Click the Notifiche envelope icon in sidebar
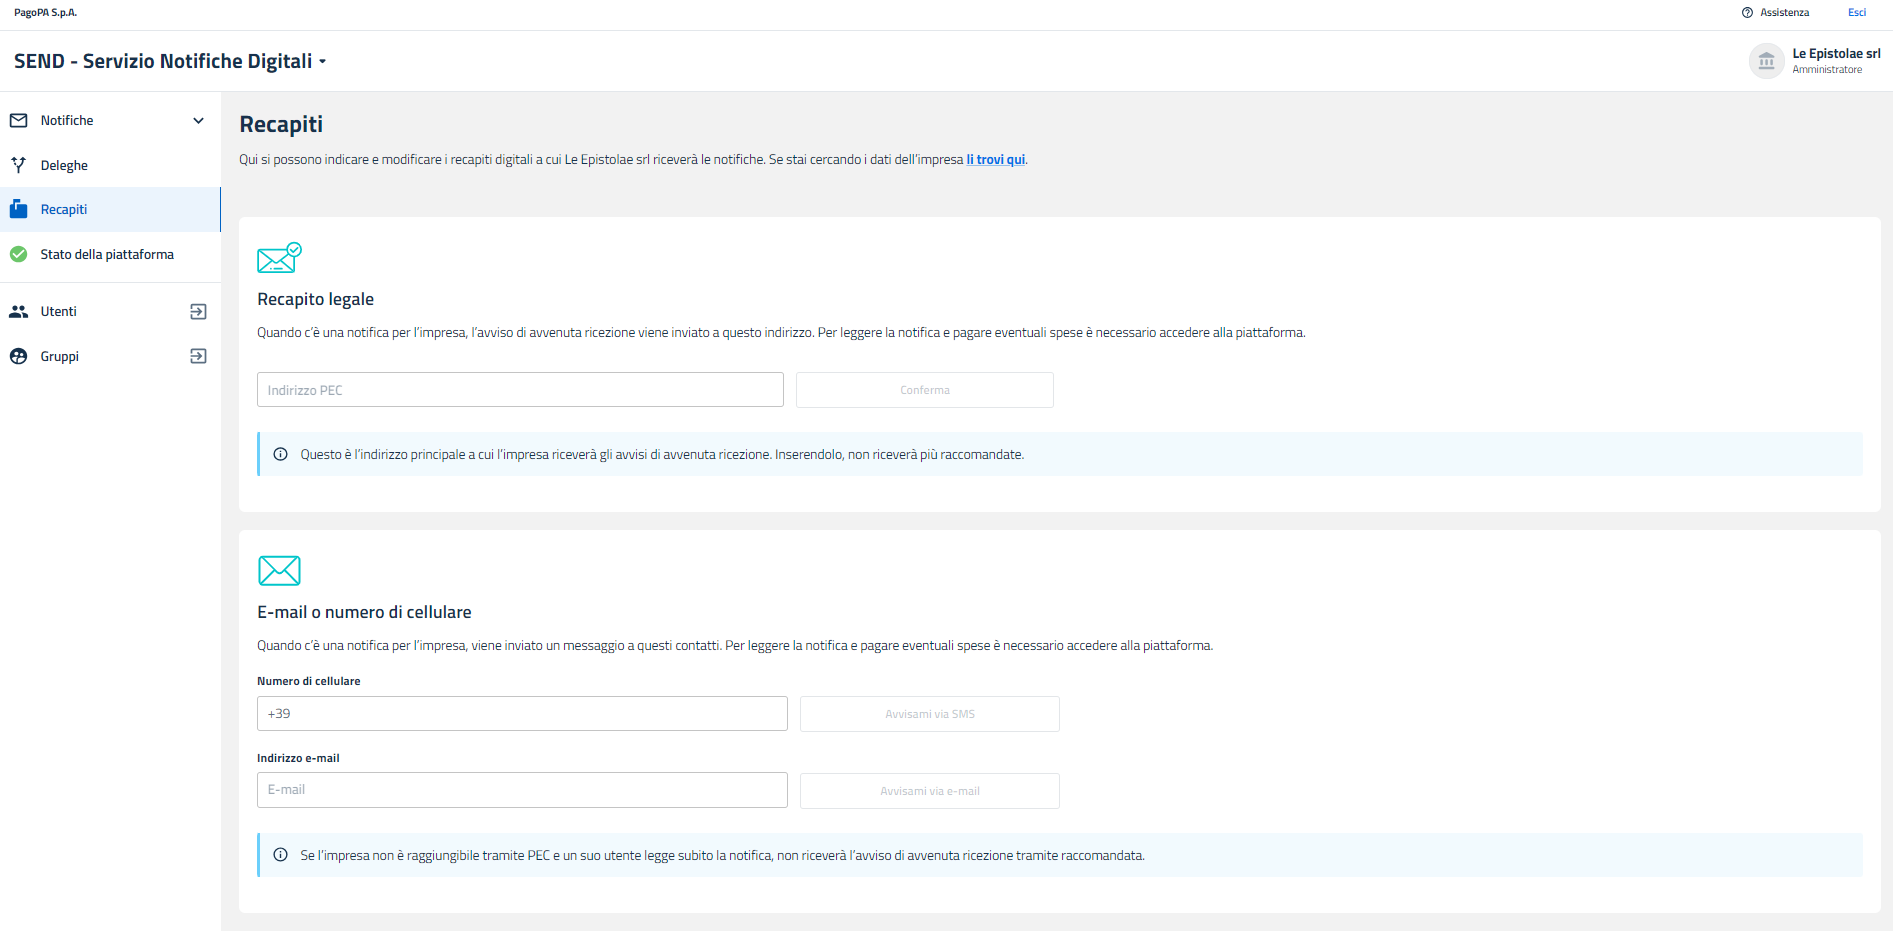Image resolution: width=1893 pixels, height=931 pixels. 18,121
